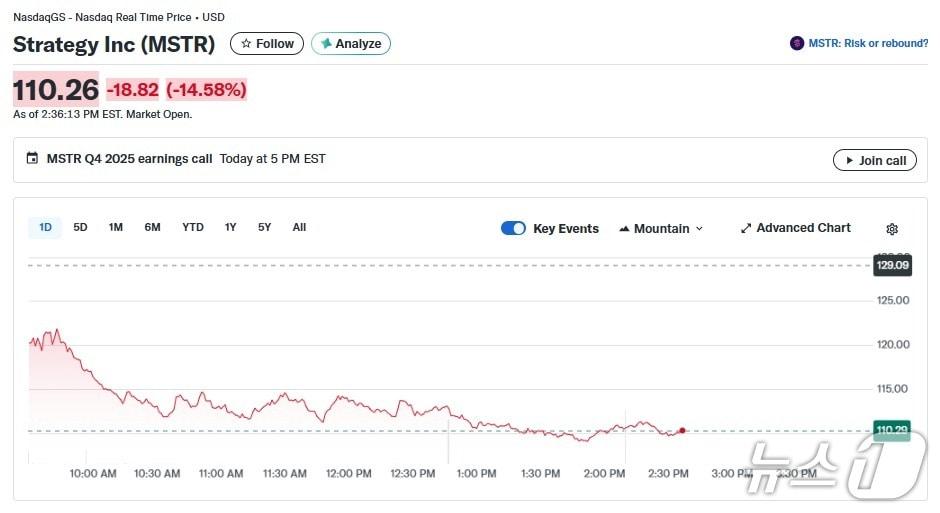Click the Advanced Chart expand arrows icon
Screen dimensions: 940x513
[745, 229]
